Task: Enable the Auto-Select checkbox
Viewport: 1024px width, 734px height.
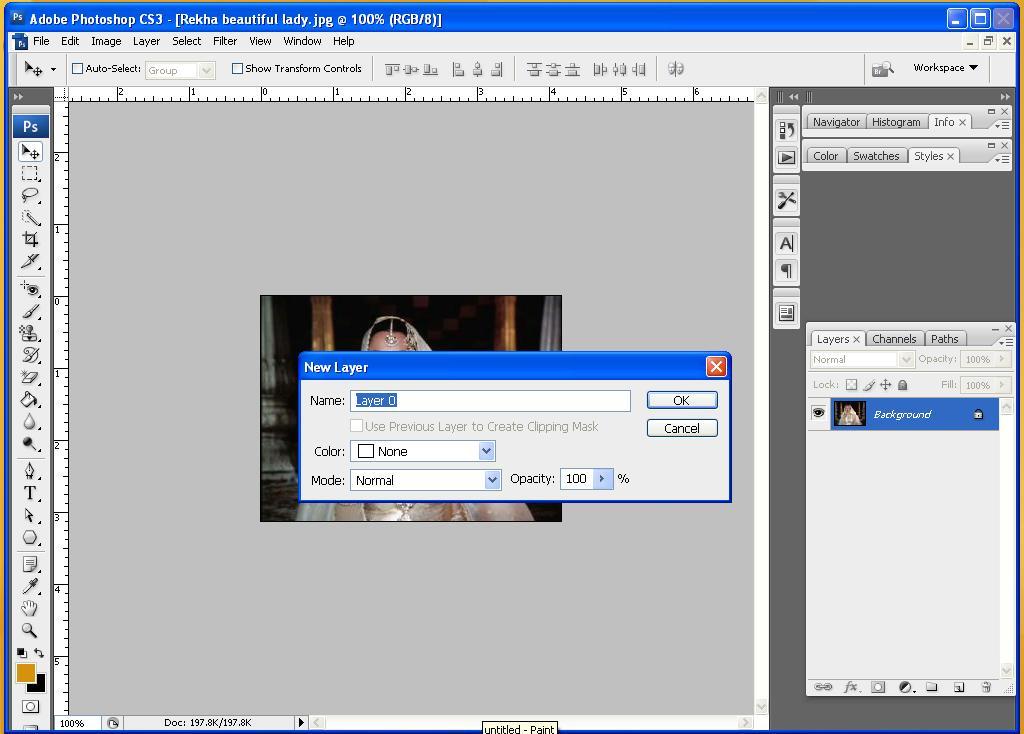Action: (76, 68)
